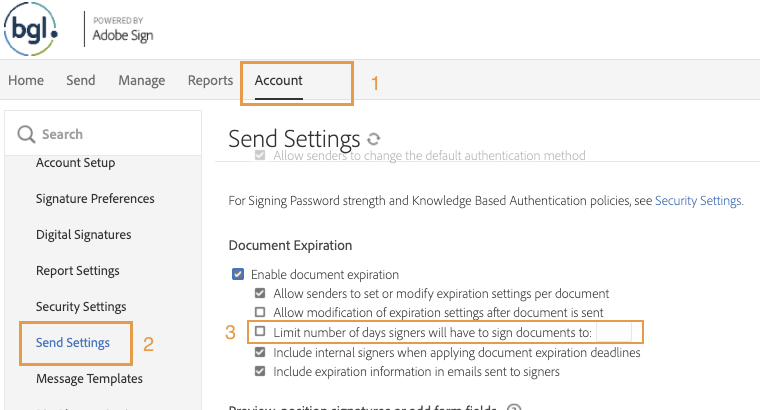Open Account Setup in sidebar
The width and height of the screenshot is (760, 410).
(x=75, y=163)
